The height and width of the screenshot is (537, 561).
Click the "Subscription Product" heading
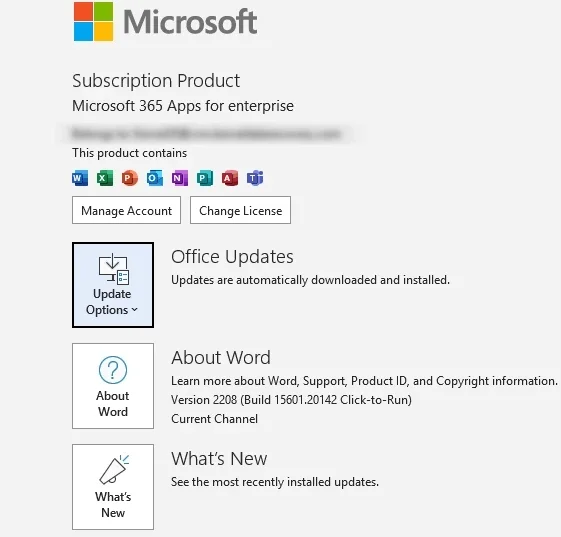pos(156,80)
